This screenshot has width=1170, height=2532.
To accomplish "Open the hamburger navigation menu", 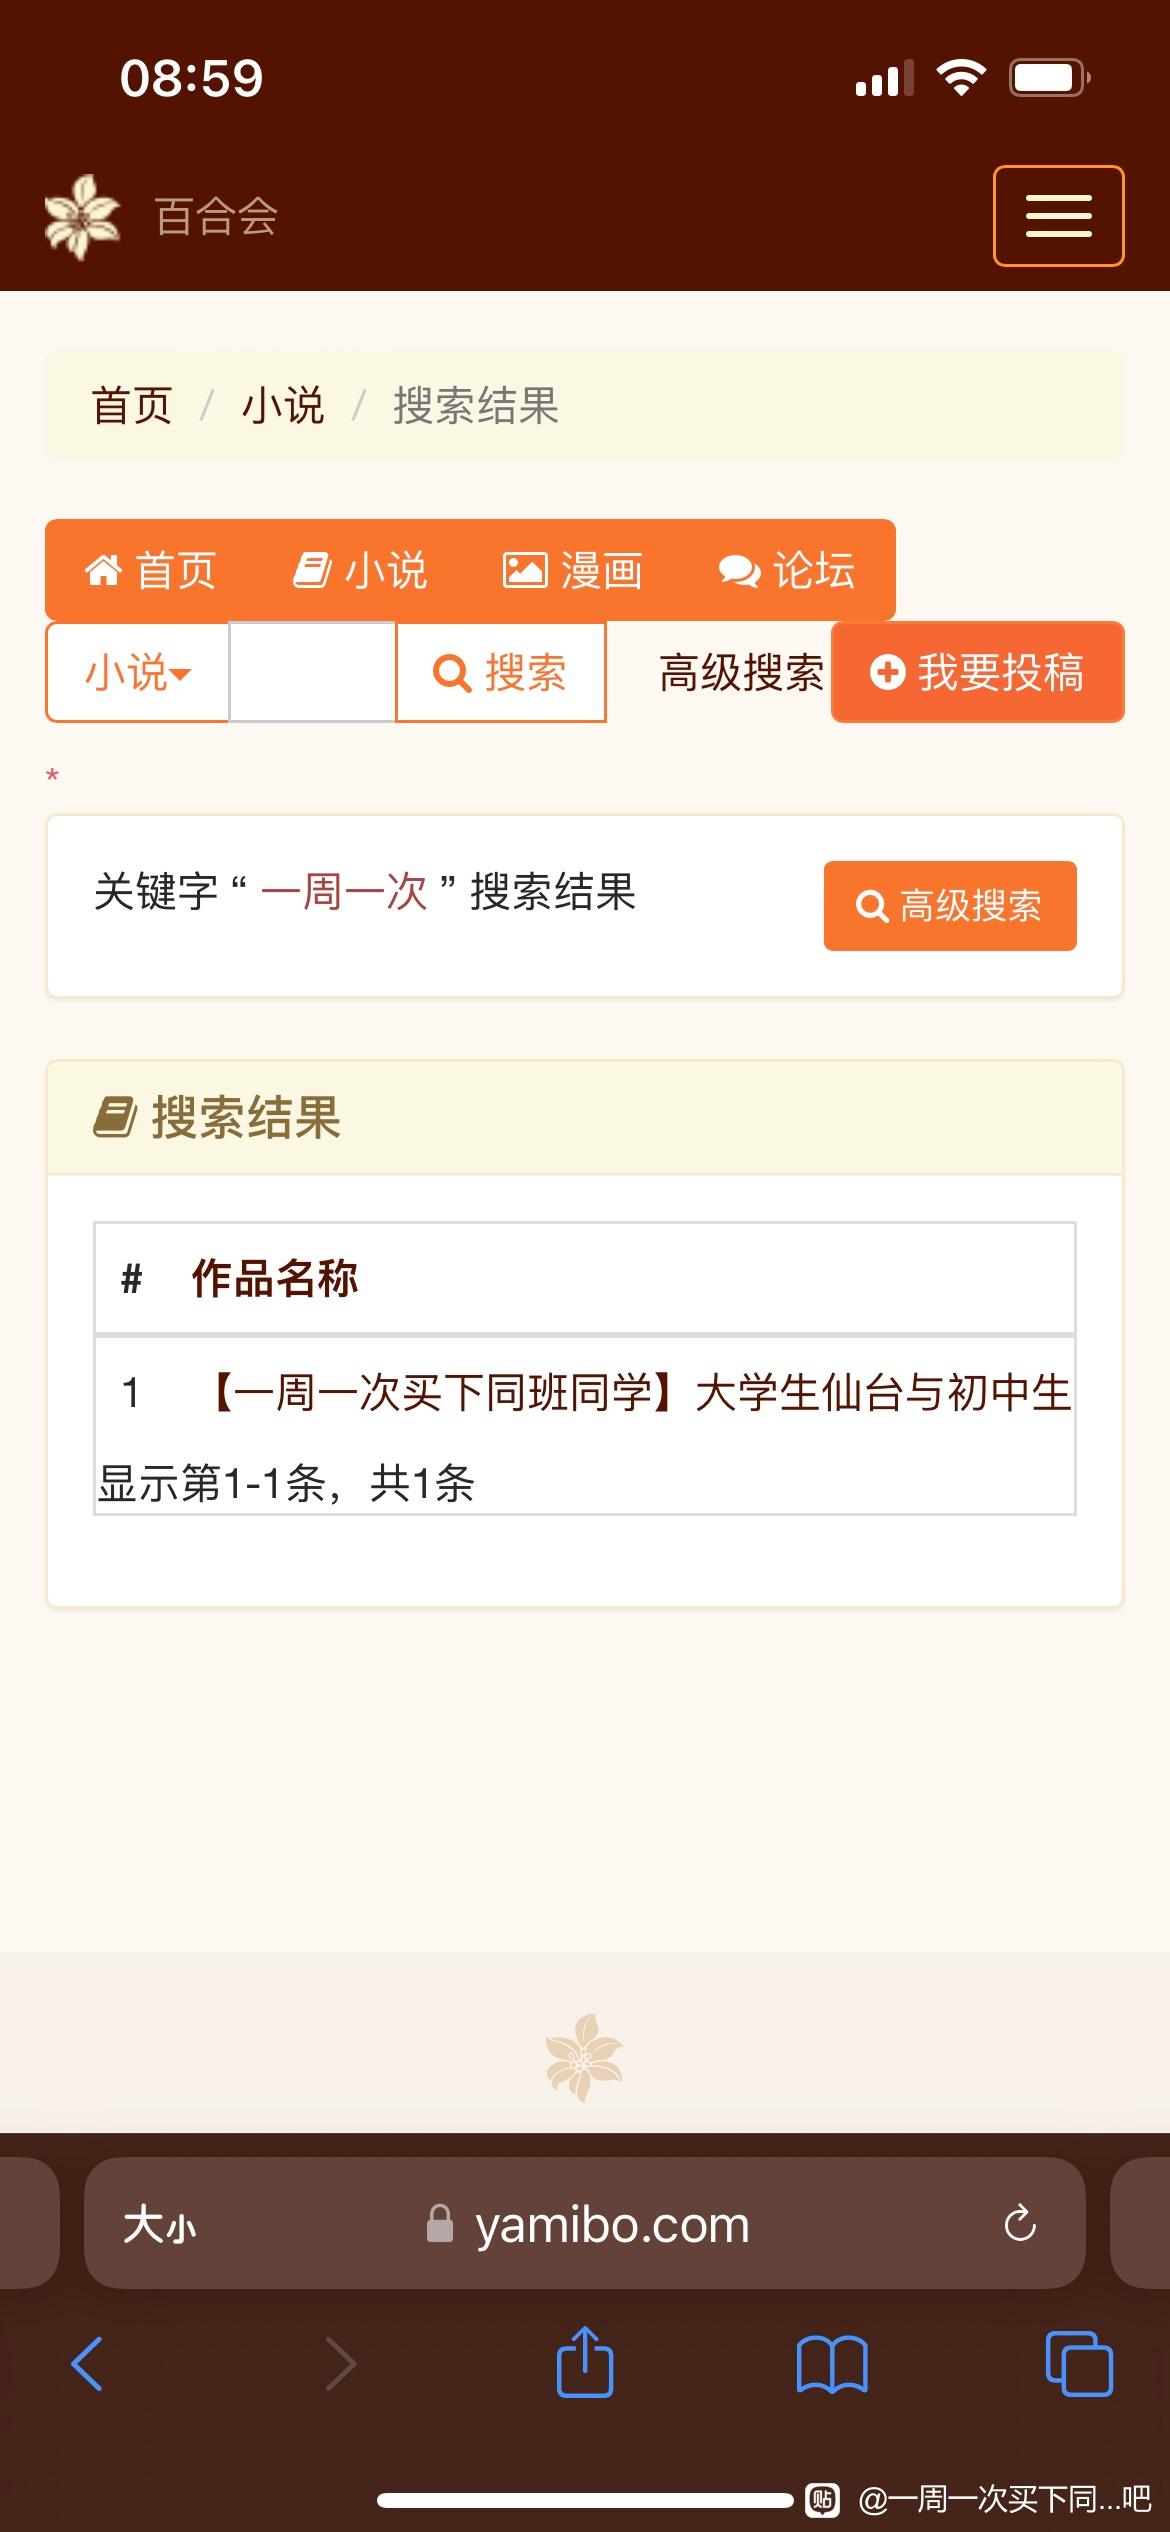I will (x=1058, y=216).
